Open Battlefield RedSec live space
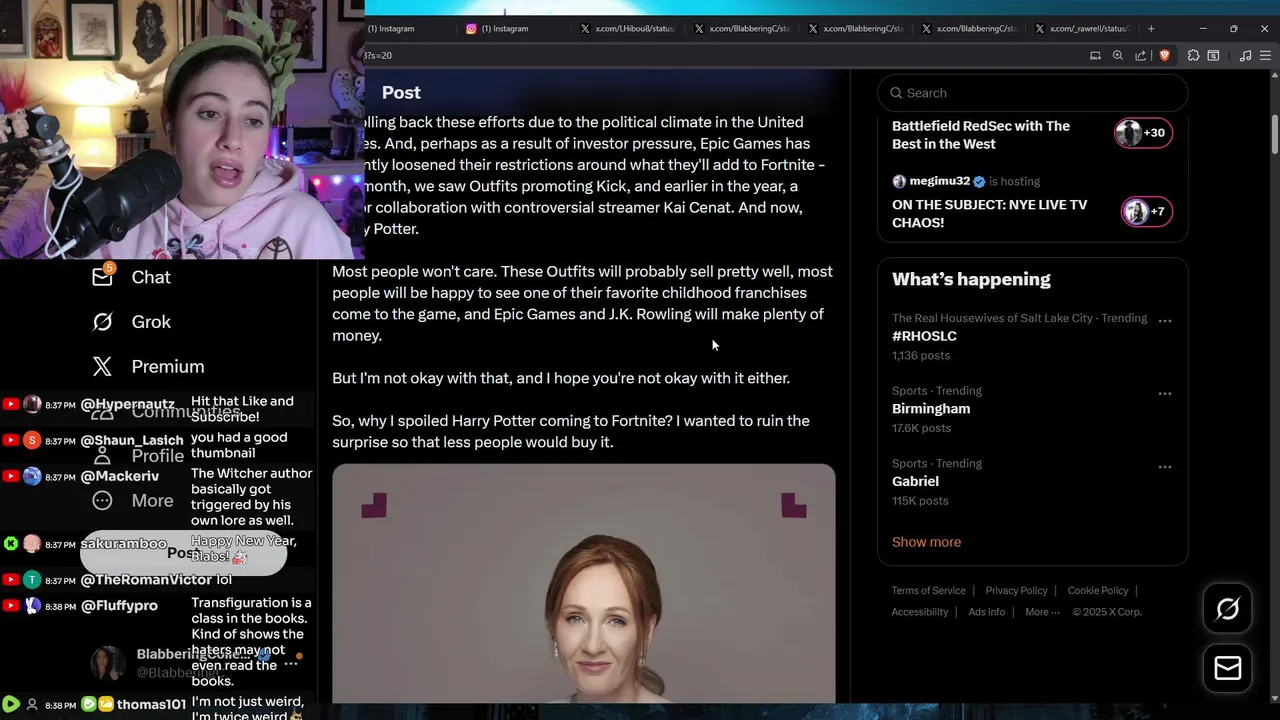Screen dimensions: 1280x720 pos(981,135)
